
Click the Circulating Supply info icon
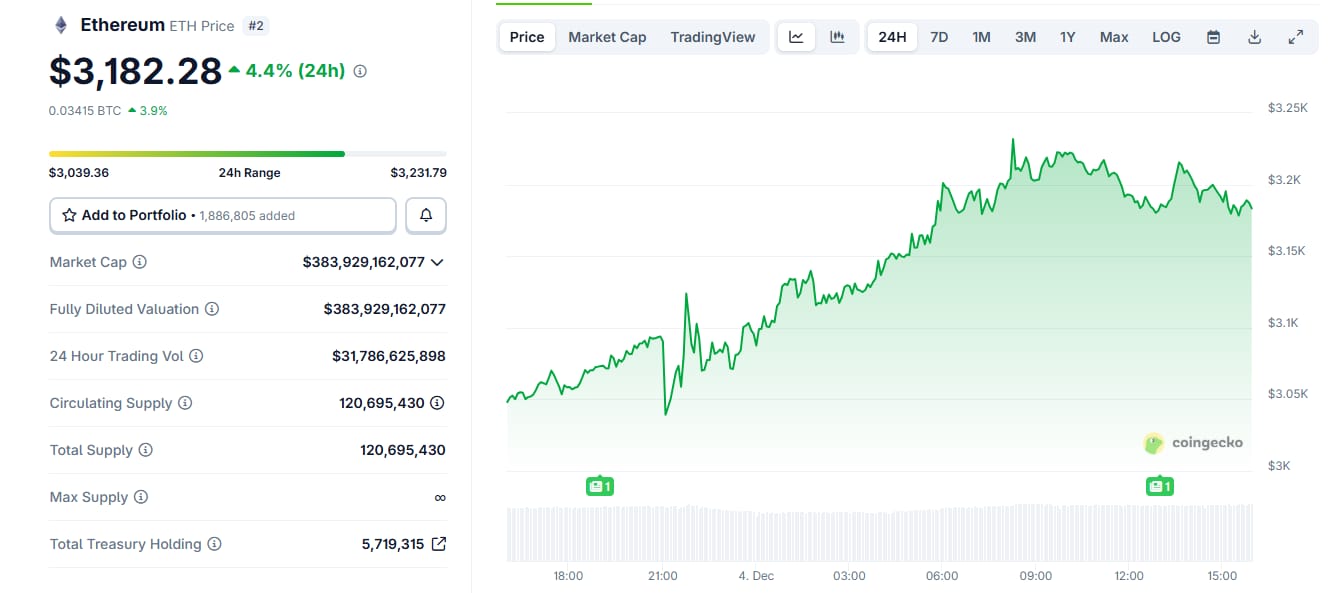pos(186,403)
